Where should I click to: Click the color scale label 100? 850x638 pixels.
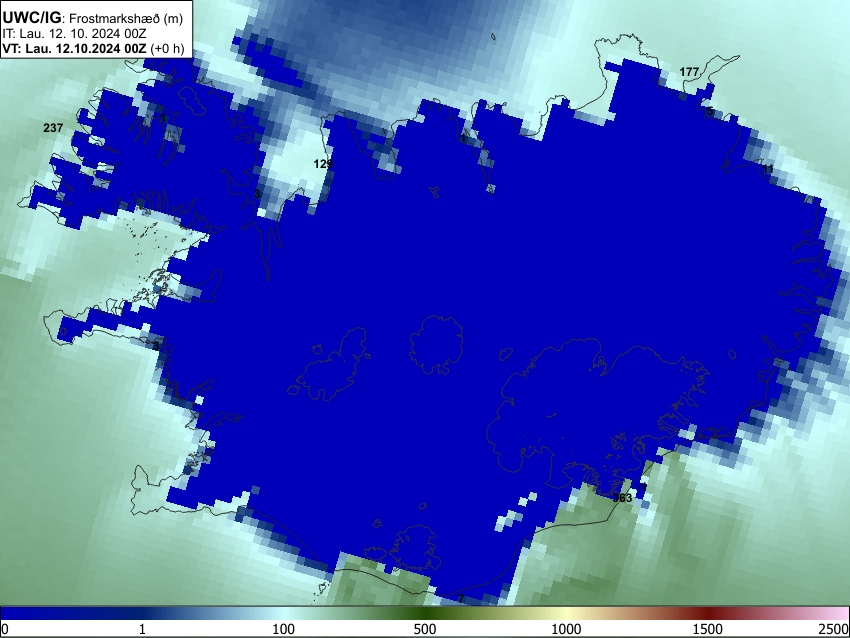284,629
